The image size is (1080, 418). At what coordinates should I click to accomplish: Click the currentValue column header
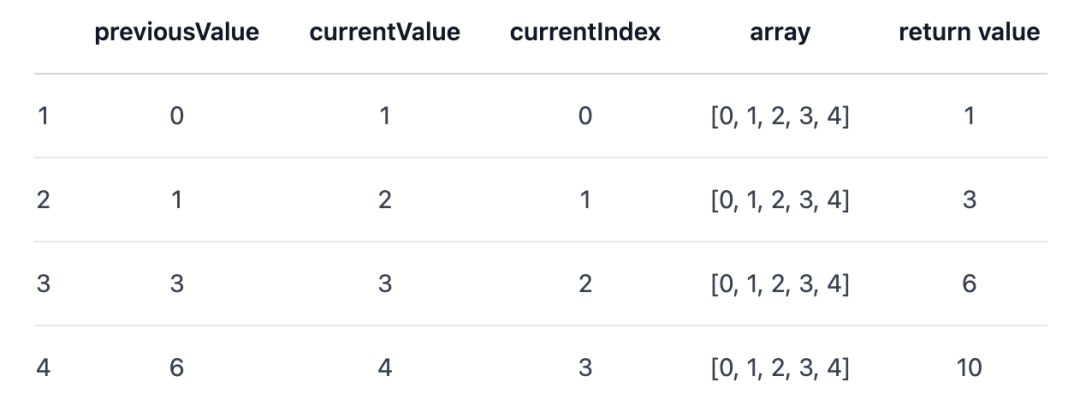(385, 32)
